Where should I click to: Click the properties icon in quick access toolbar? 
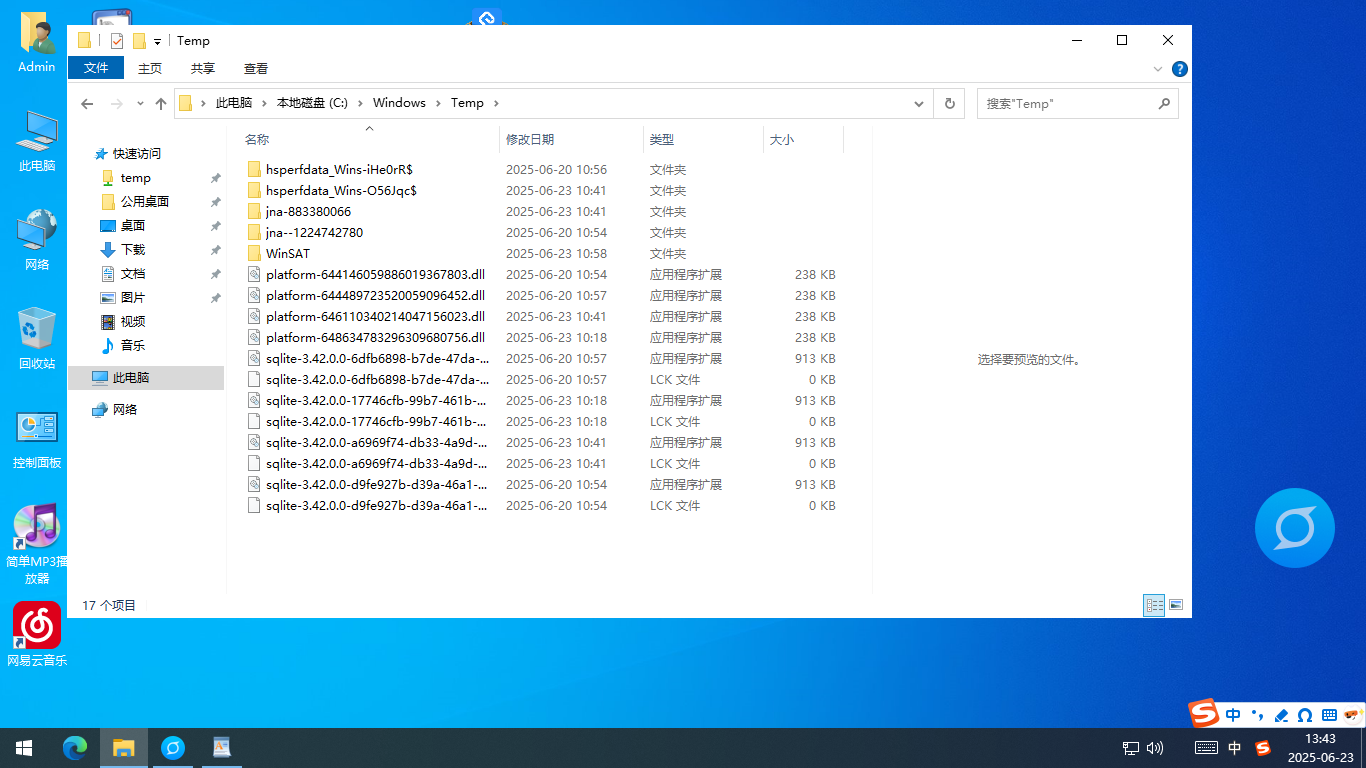tap(117, 41)
